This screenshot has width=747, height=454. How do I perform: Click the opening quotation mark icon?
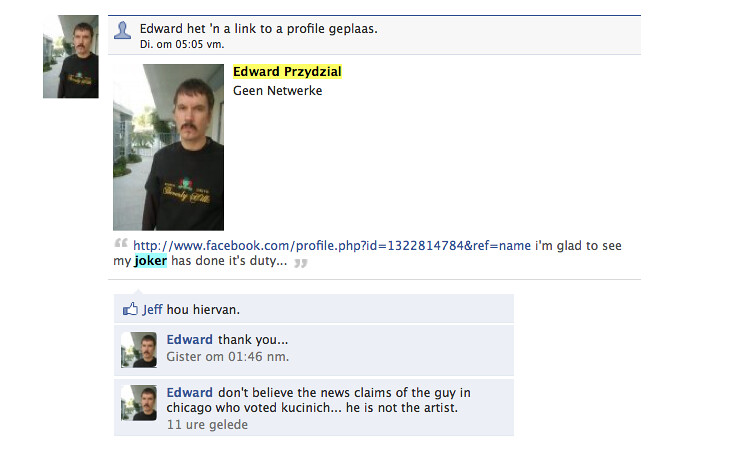[x=121, y=243]
